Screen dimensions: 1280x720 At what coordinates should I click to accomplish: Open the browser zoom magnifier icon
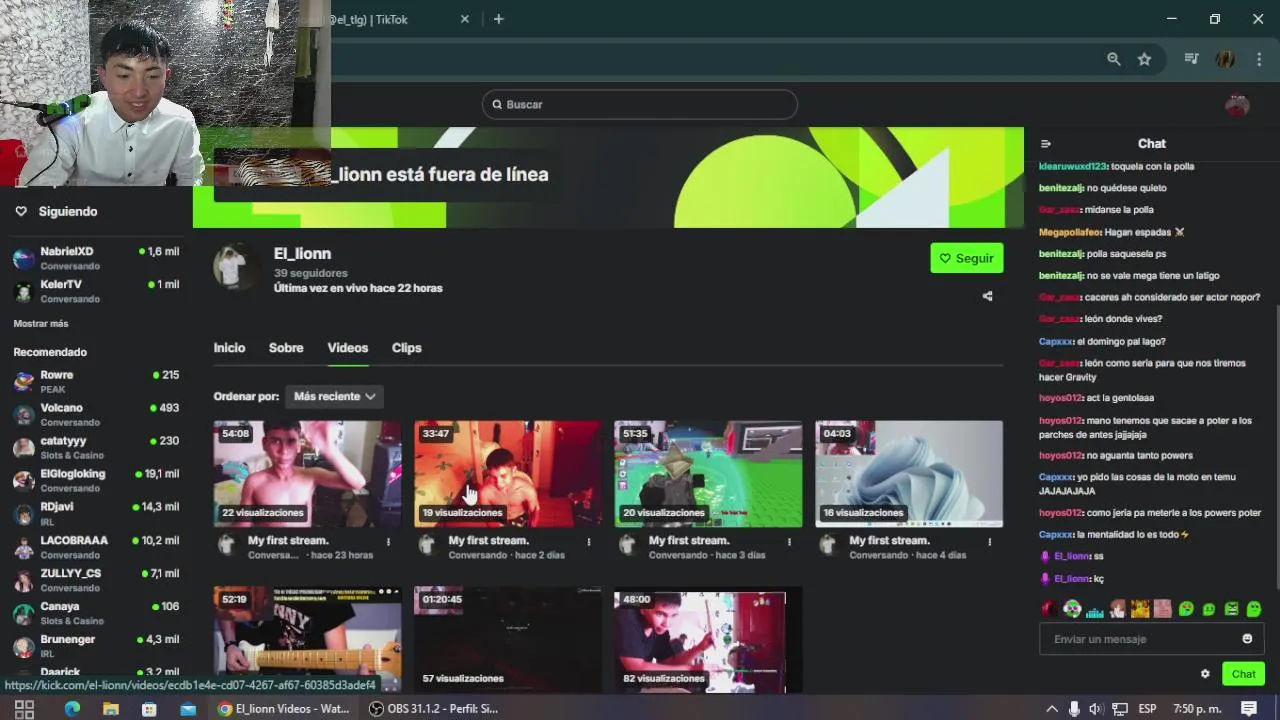click(1113, 60)
